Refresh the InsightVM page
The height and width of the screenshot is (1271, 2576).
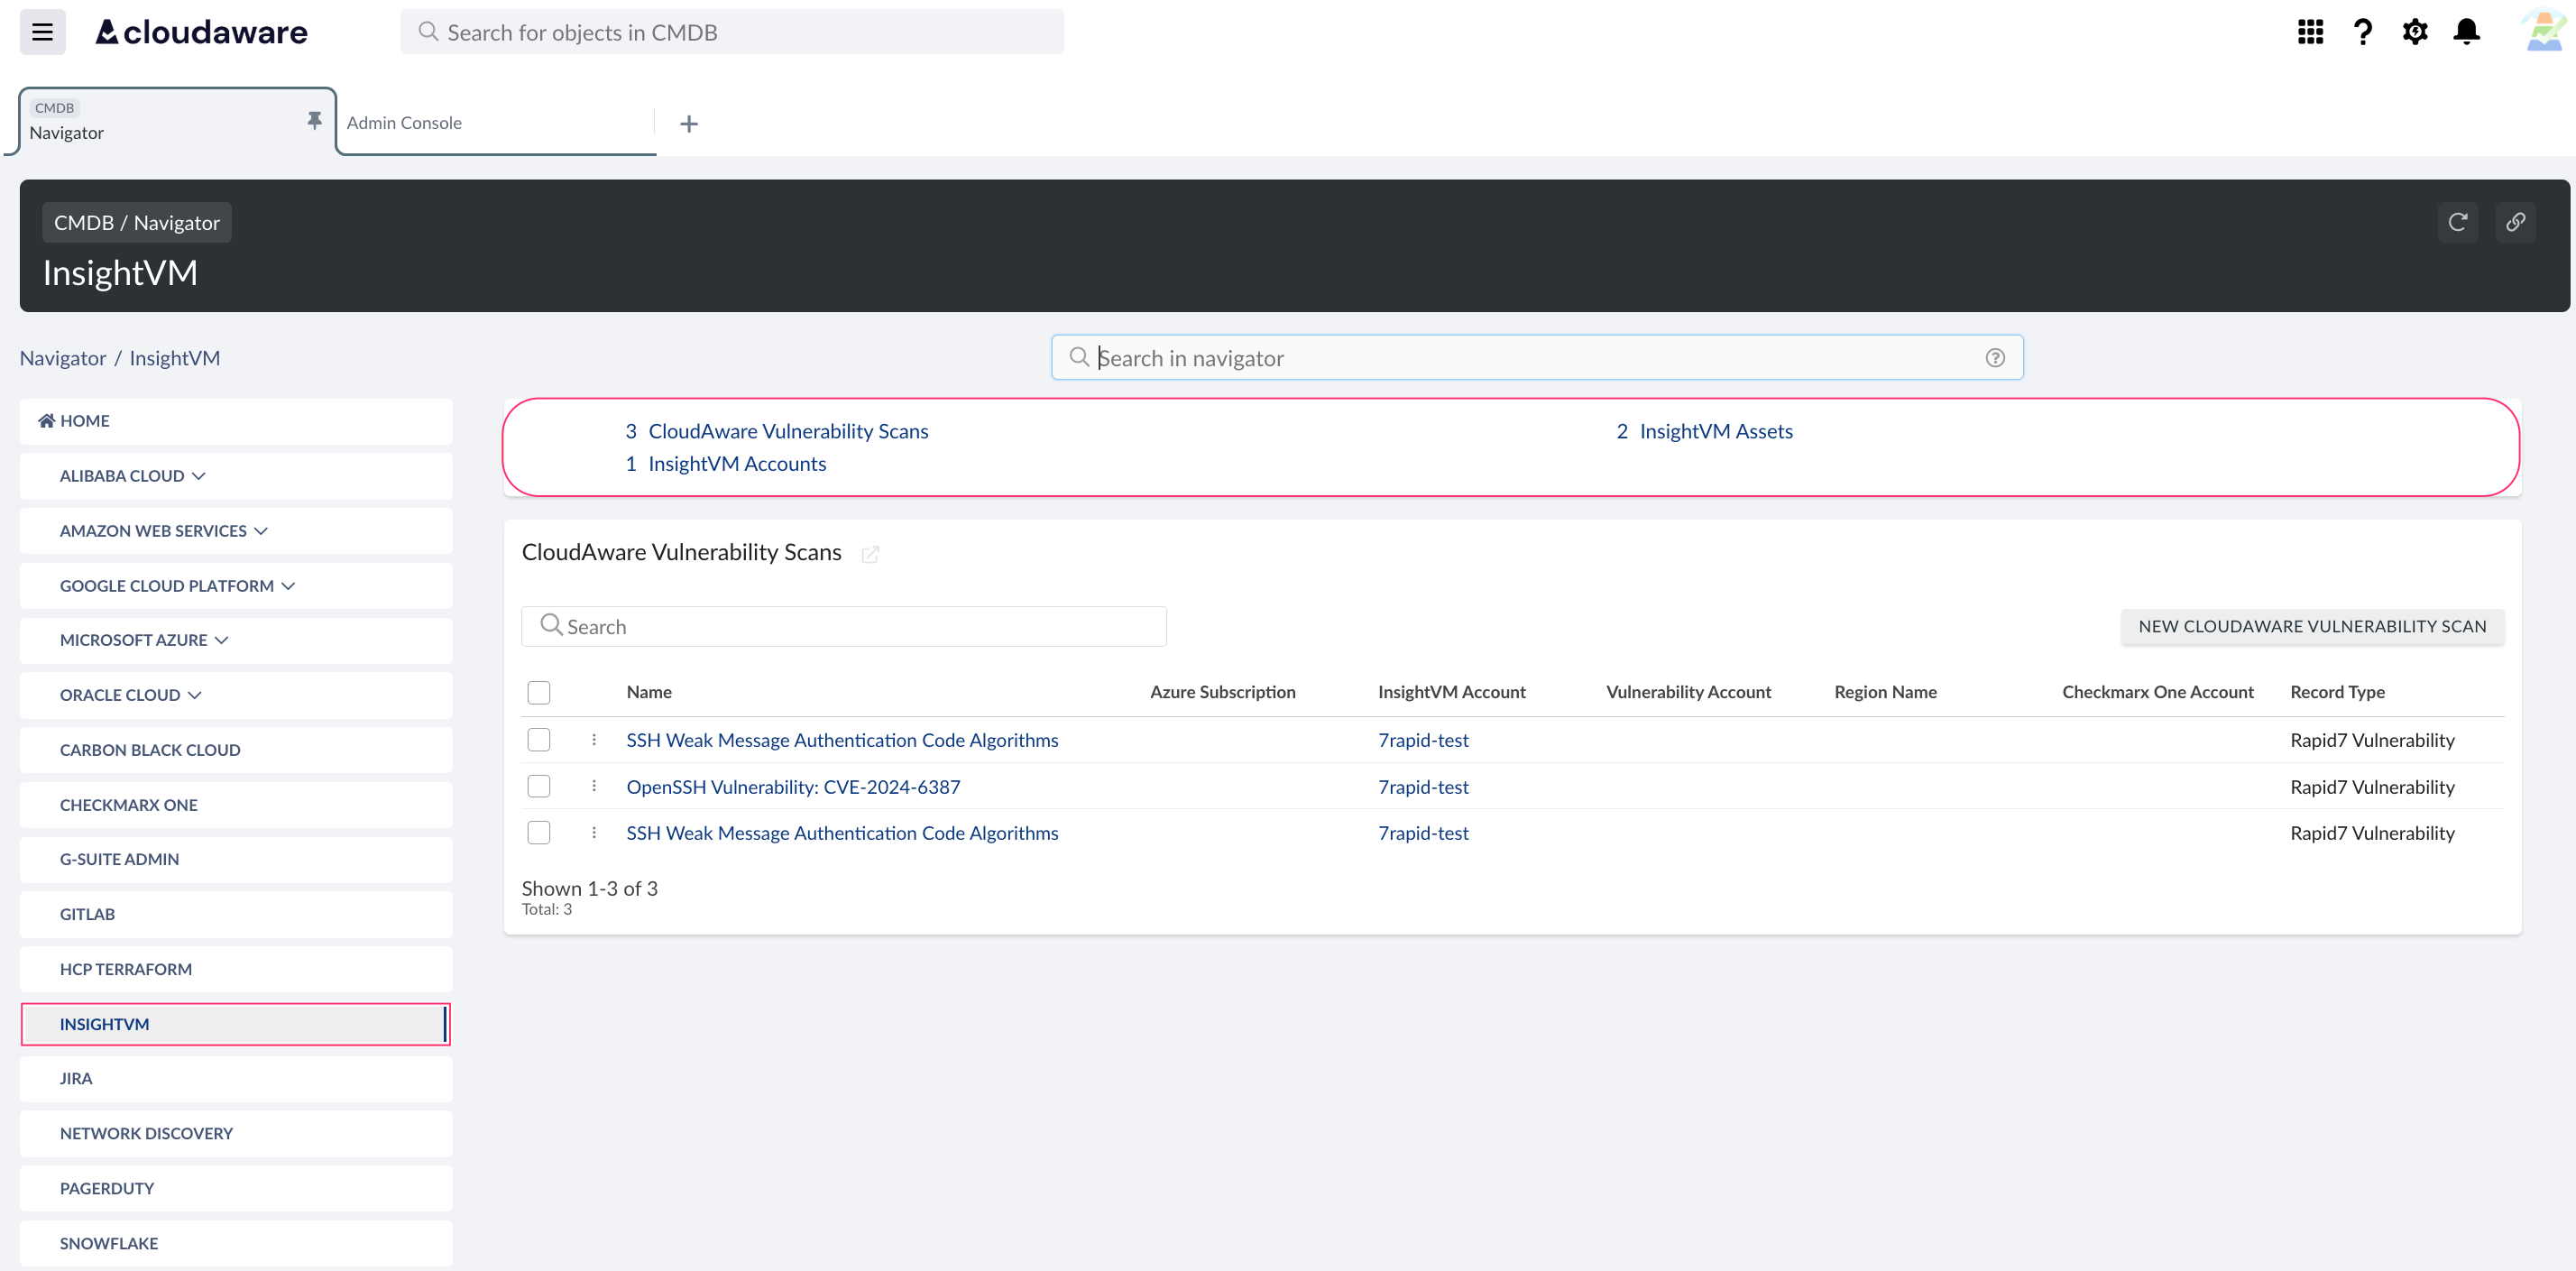coord(2457,222)
